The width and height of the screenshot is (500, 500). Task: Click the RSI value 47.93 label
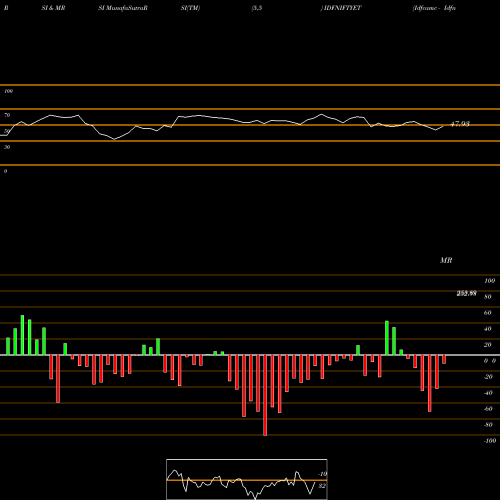[x=460, y=124]
